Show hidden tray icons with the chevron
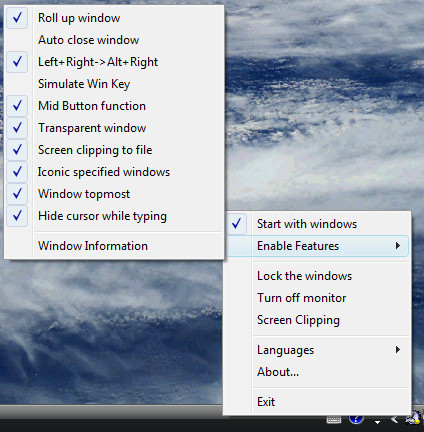Screen dimensions: 424x432 click(x=395, y=419)
